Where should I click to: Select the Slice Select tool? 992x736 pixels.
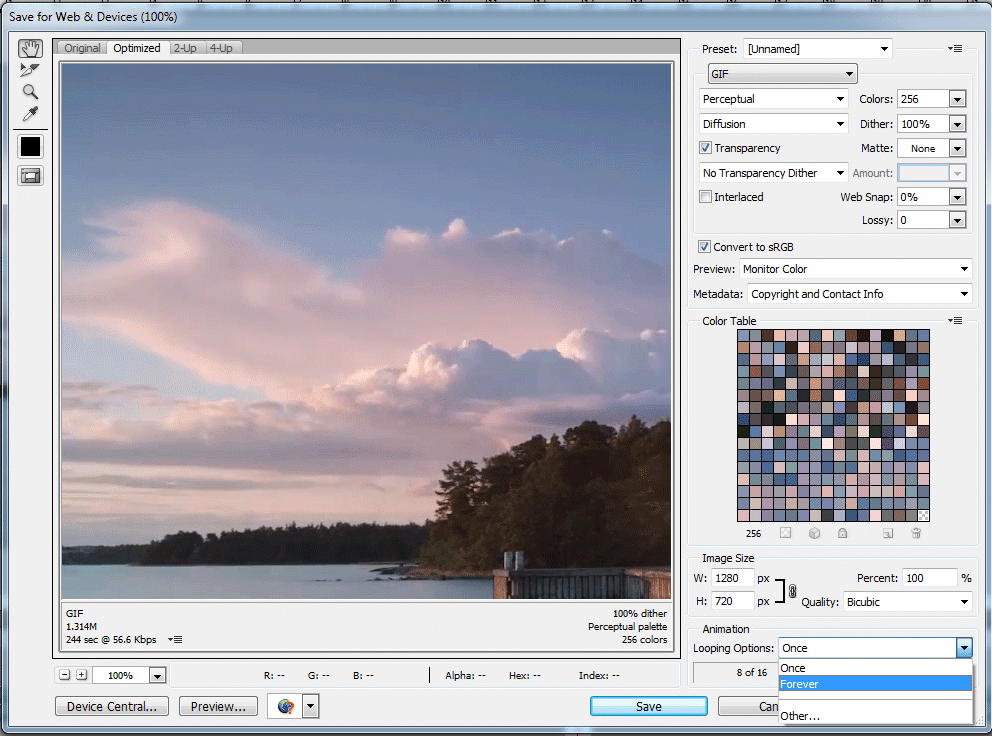click(x=30, y=70)
